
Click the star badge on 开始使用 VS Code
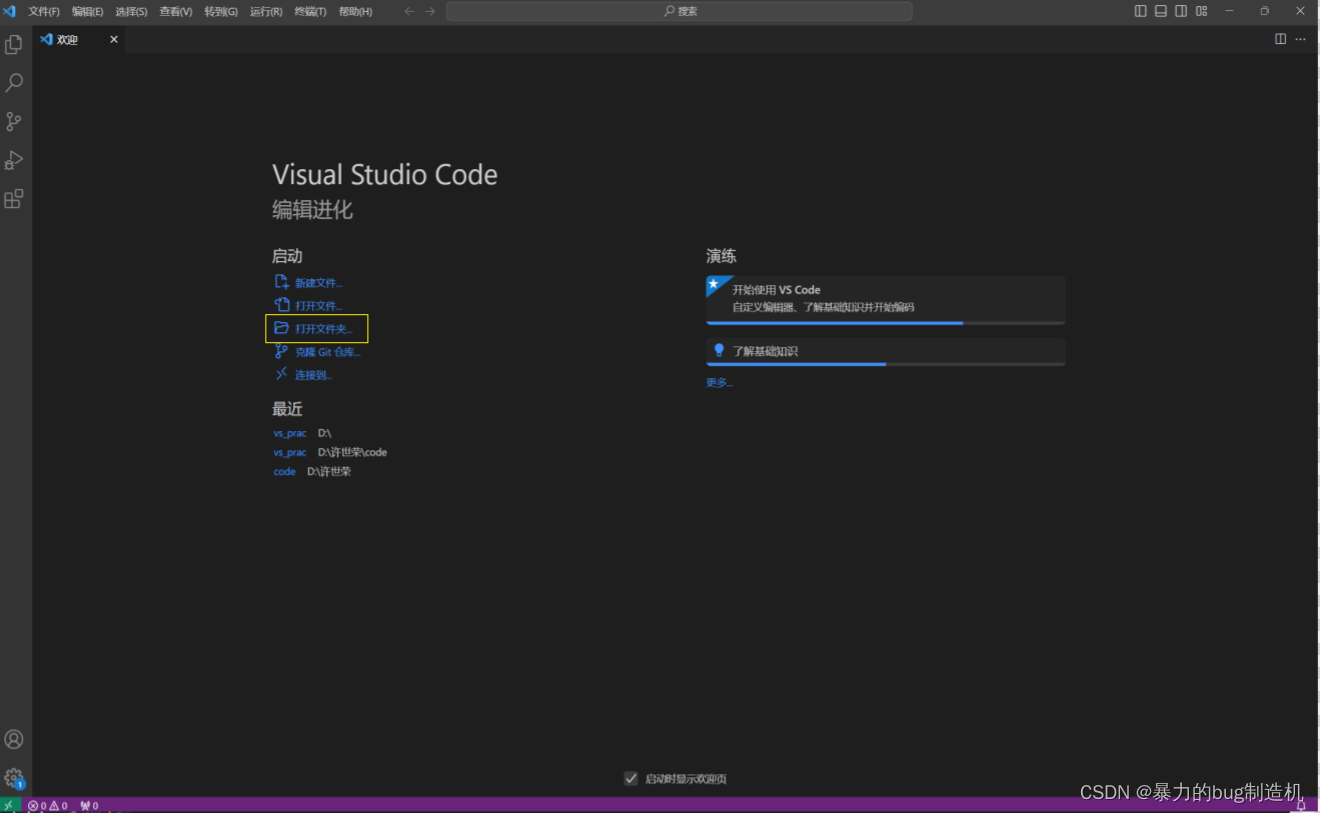714,284
